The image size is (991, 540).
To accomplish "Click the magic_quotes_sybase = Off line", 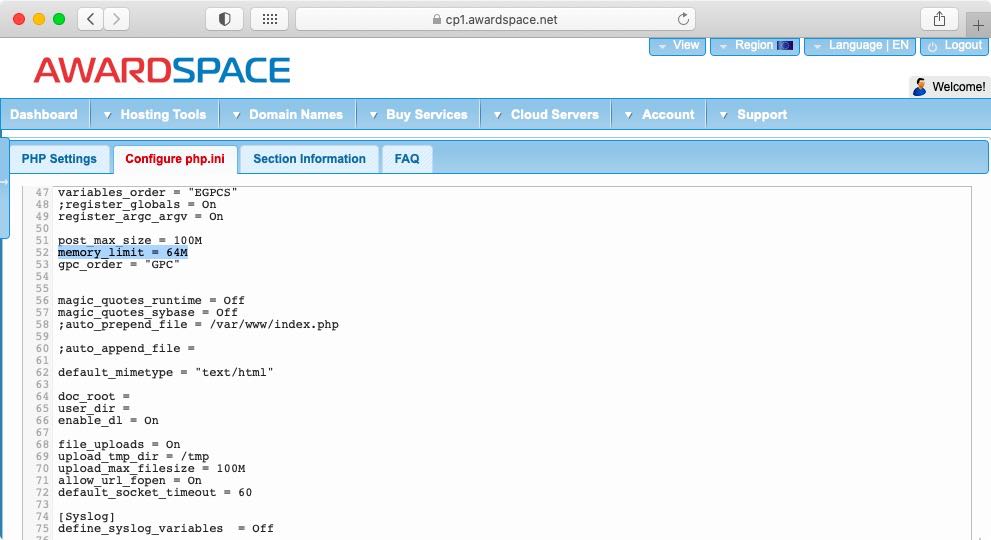I will [x=148, y=312].
